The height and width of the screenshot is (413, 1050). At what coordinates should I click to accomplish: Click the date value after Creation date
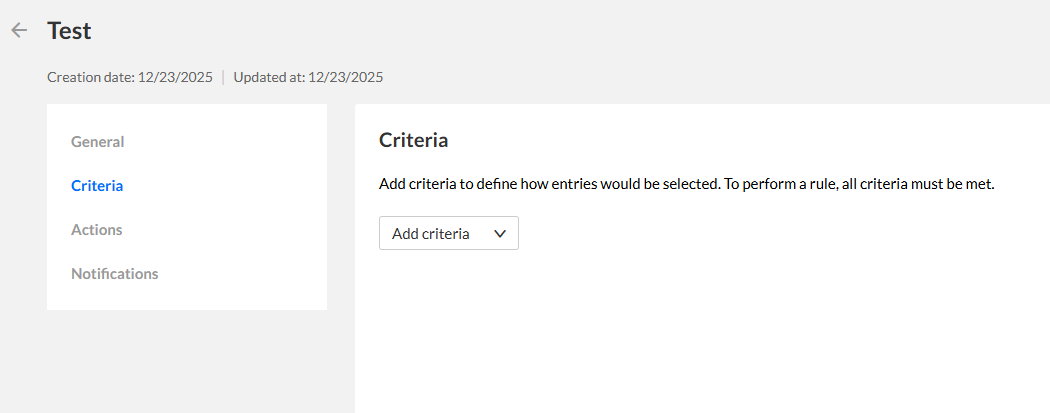[x=175, y=77]
